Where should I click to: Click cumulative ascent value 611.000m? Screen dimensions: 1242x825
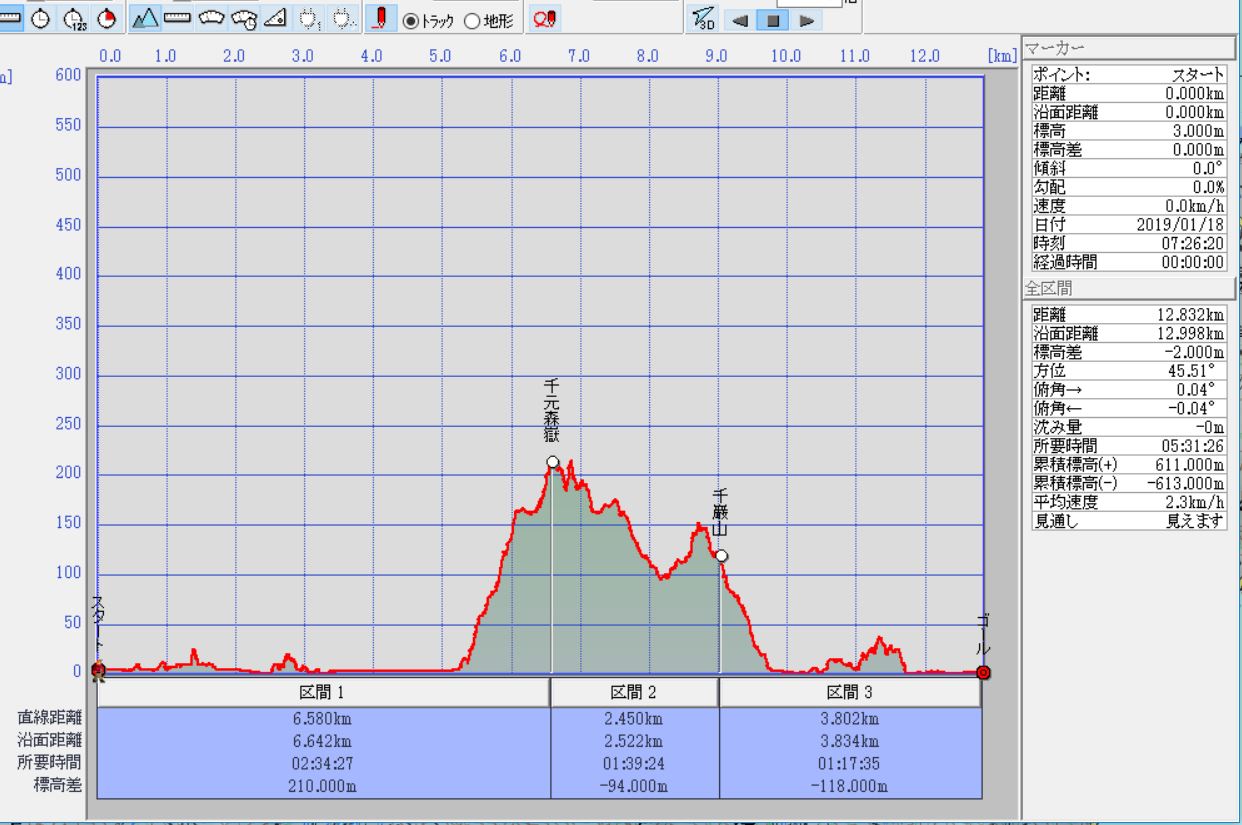pos(1191,464)
